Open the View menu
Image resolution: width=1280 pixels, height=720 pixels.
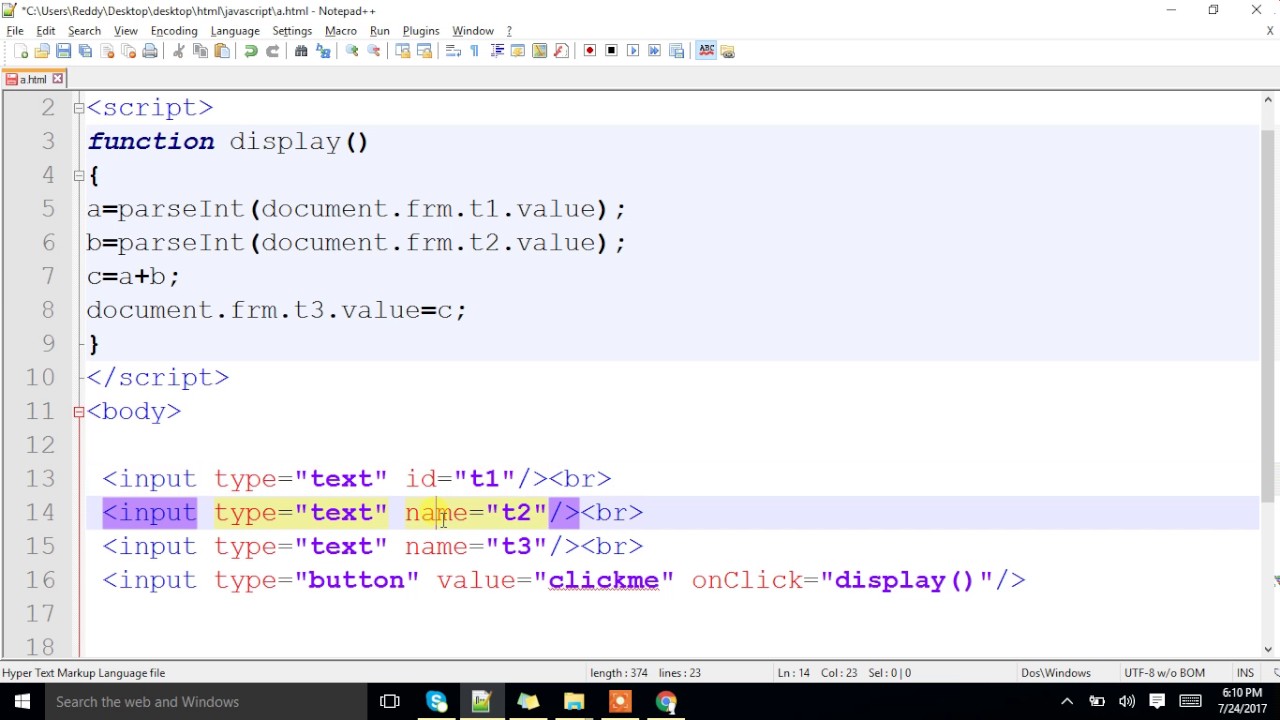click(126, 31)
